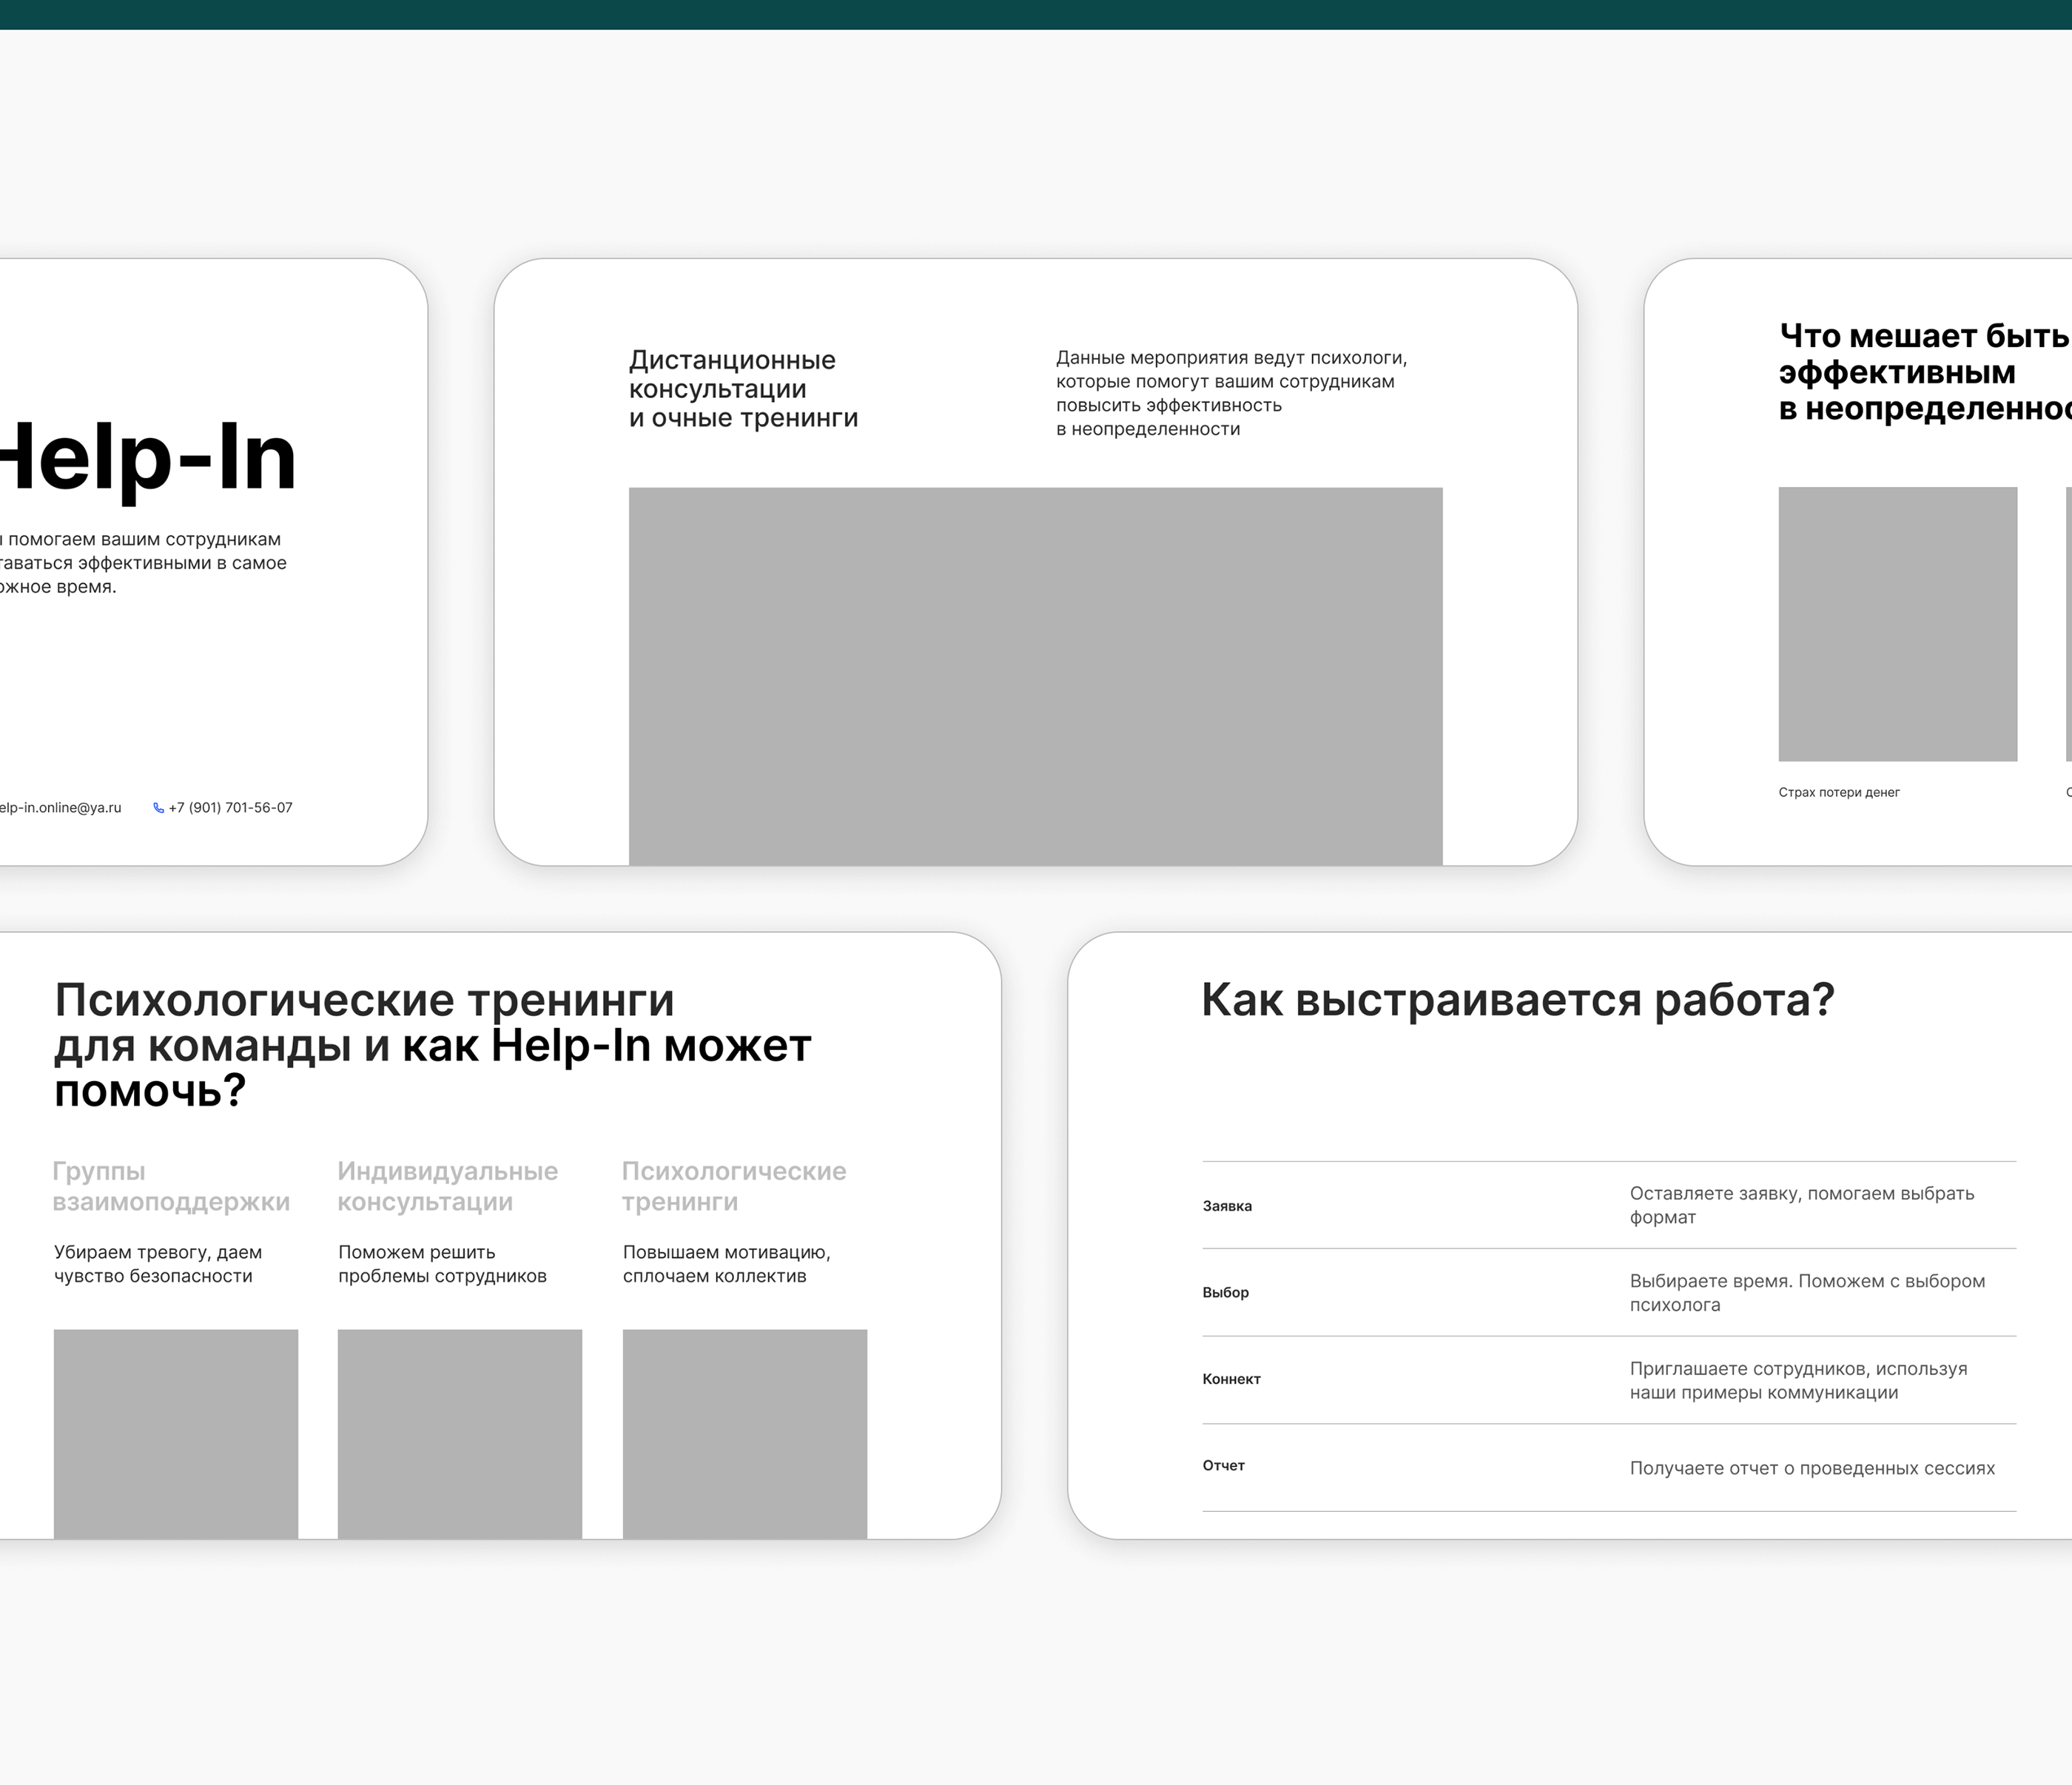Select the gray "Психологические тренинги" column heading
Viewport: 2072px width, 1785px height.
[734, 1186]
